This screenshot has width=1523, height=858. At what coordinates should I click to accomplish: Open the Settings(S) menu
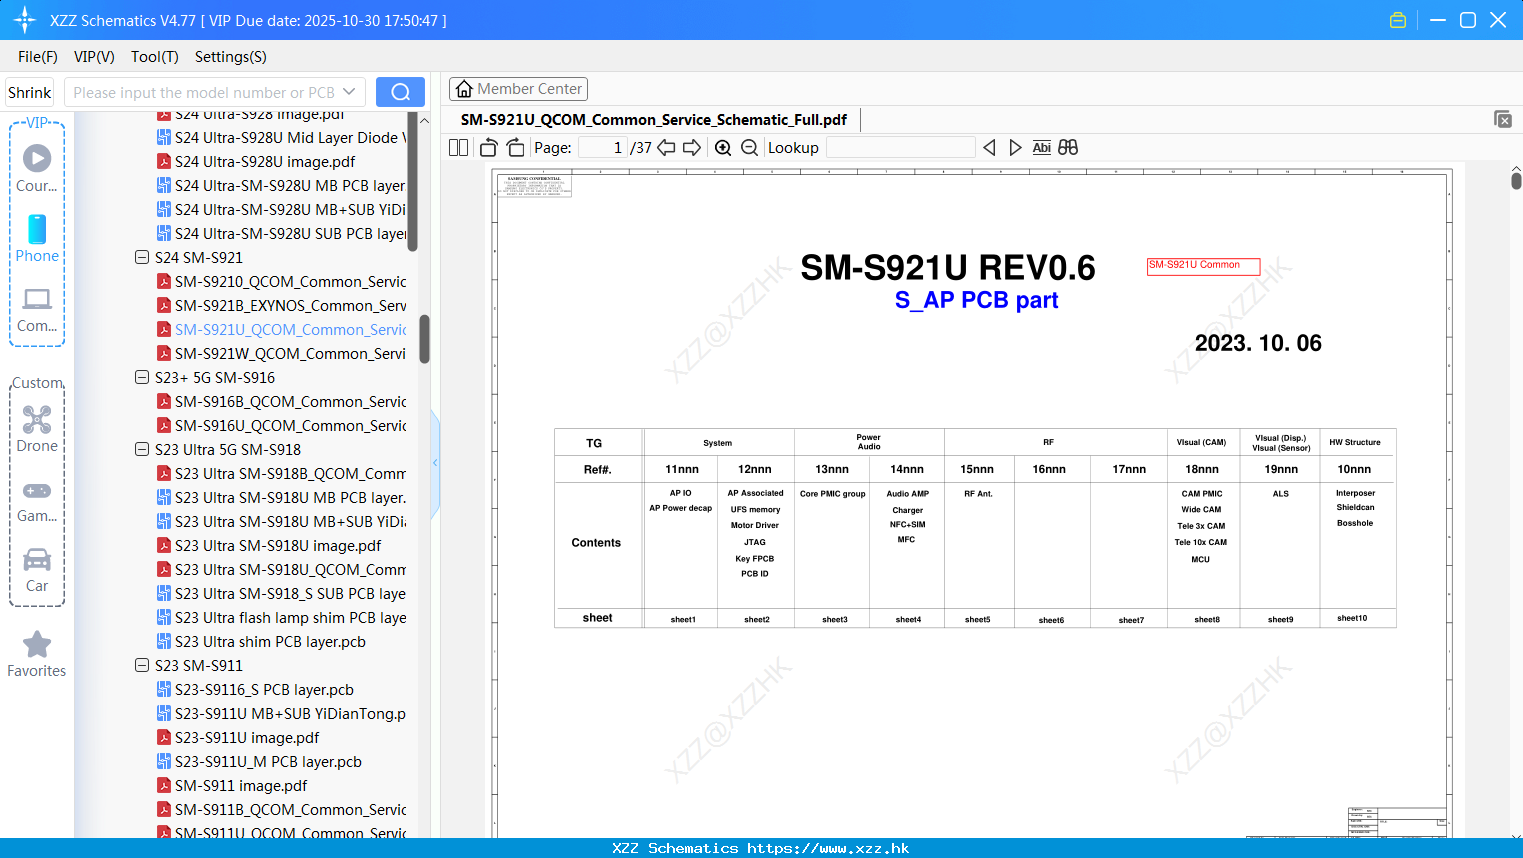230,57
